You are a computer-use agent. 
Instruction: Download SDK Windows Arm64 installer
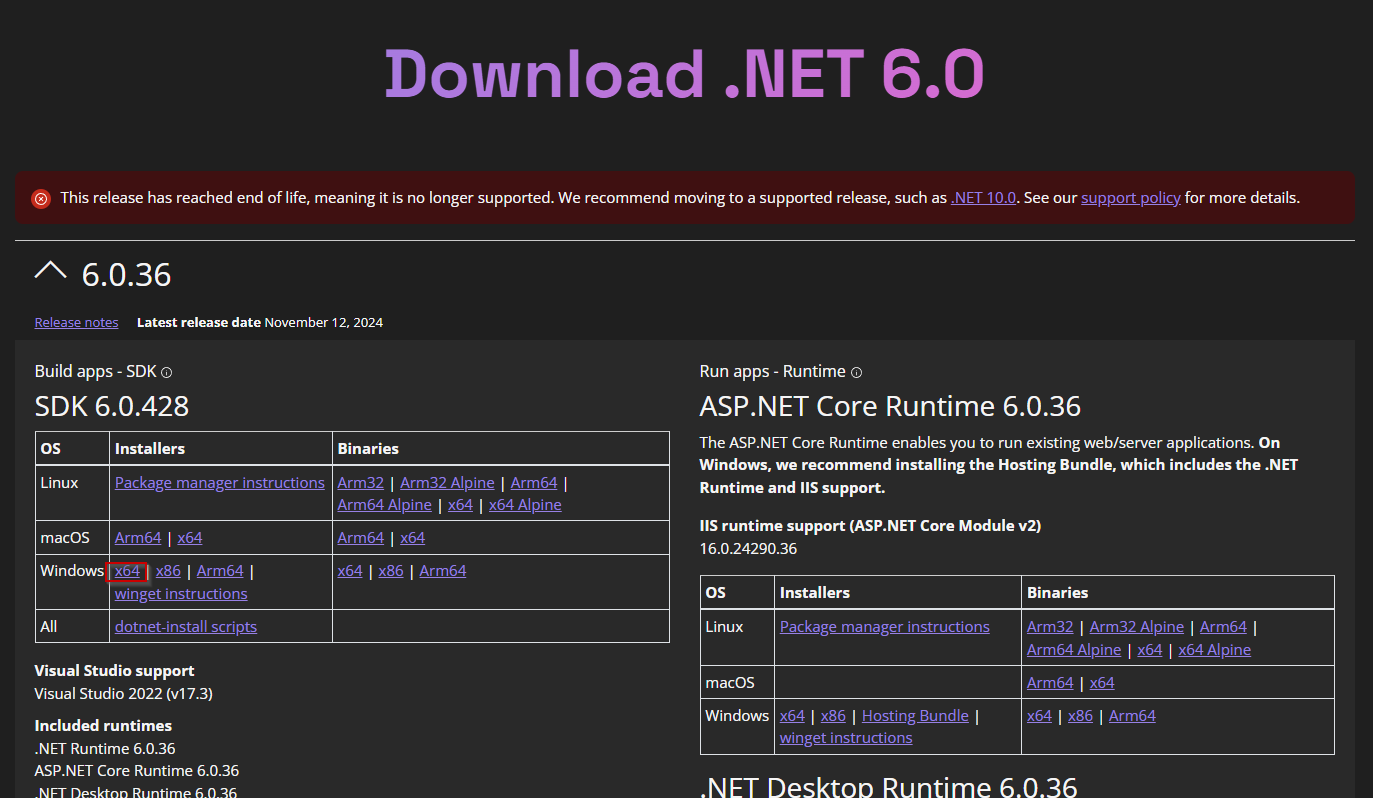pos(220,571)
